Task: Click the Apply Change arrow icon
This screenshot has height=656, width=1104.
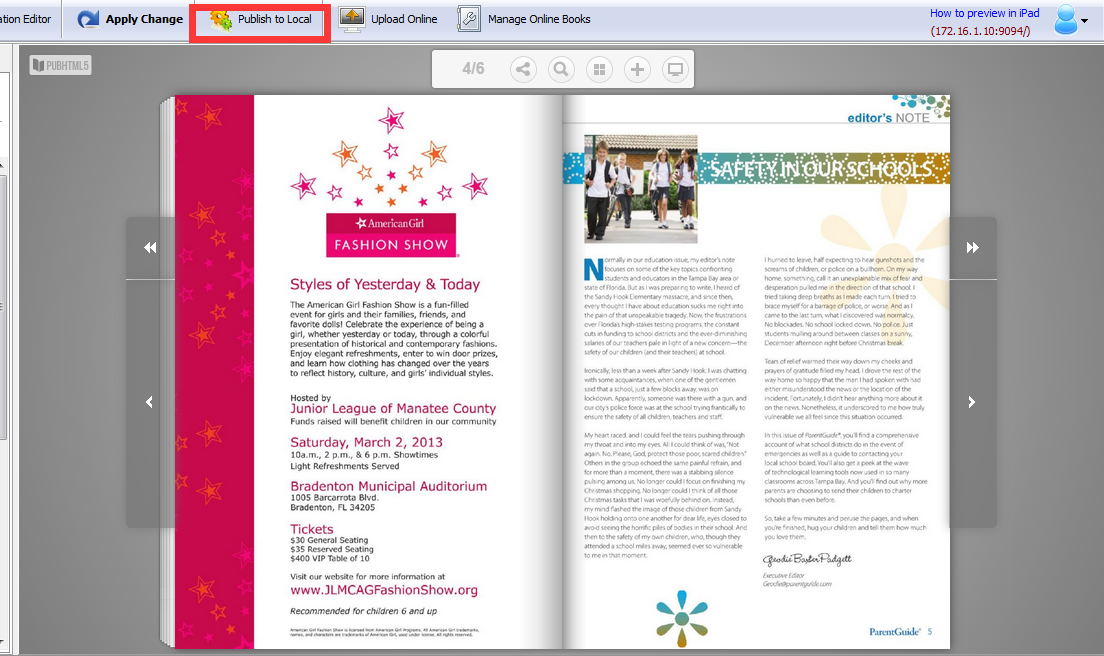Action: coord(88,19)
